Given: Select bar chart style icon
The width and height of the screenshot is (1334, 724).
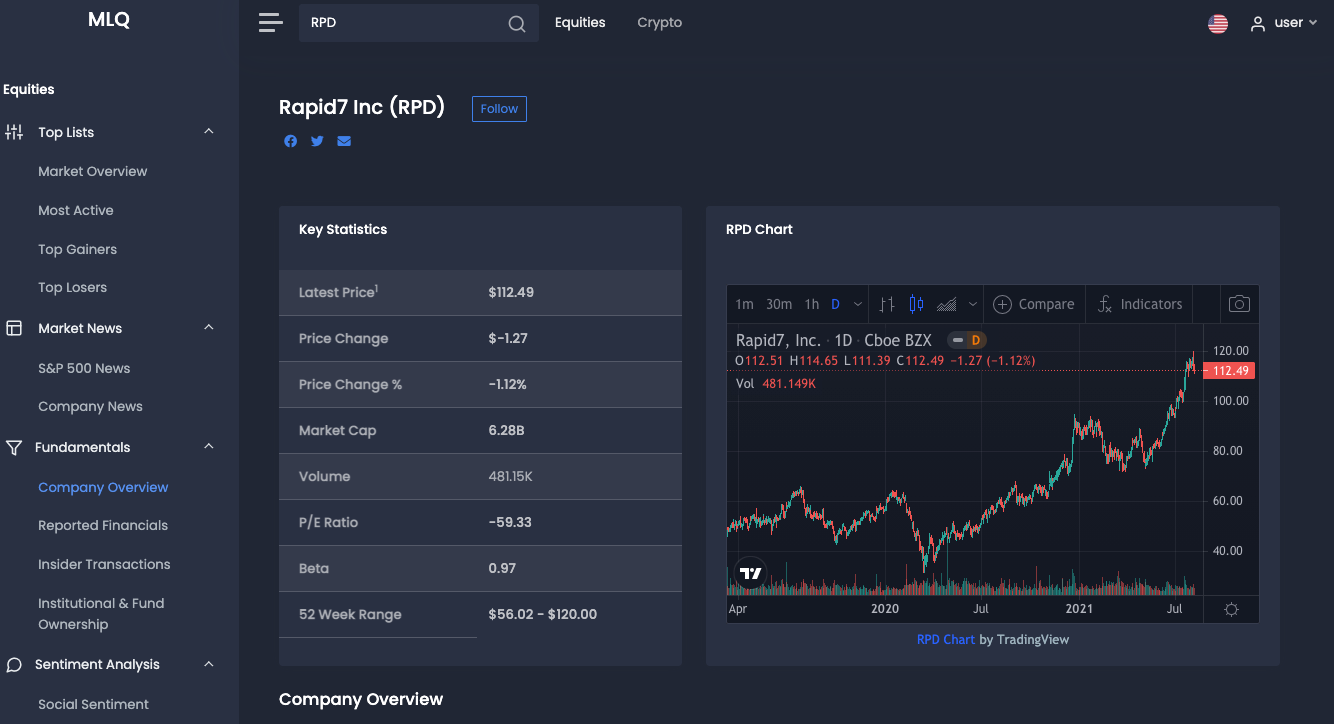Looking at the screenshot, I should point(886,304).
